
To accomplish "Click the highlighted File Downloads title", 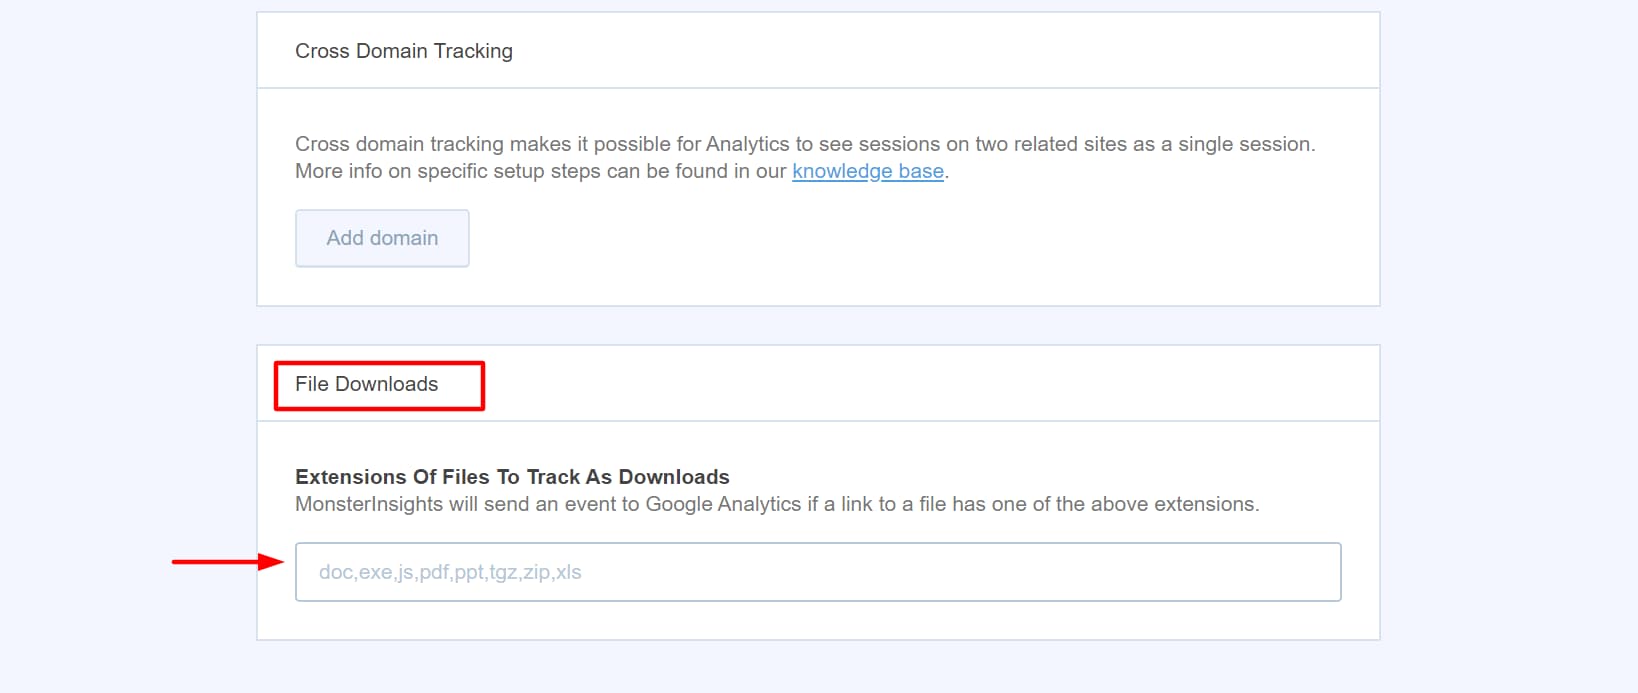I will pyautogui.click(x=366, y=383).
